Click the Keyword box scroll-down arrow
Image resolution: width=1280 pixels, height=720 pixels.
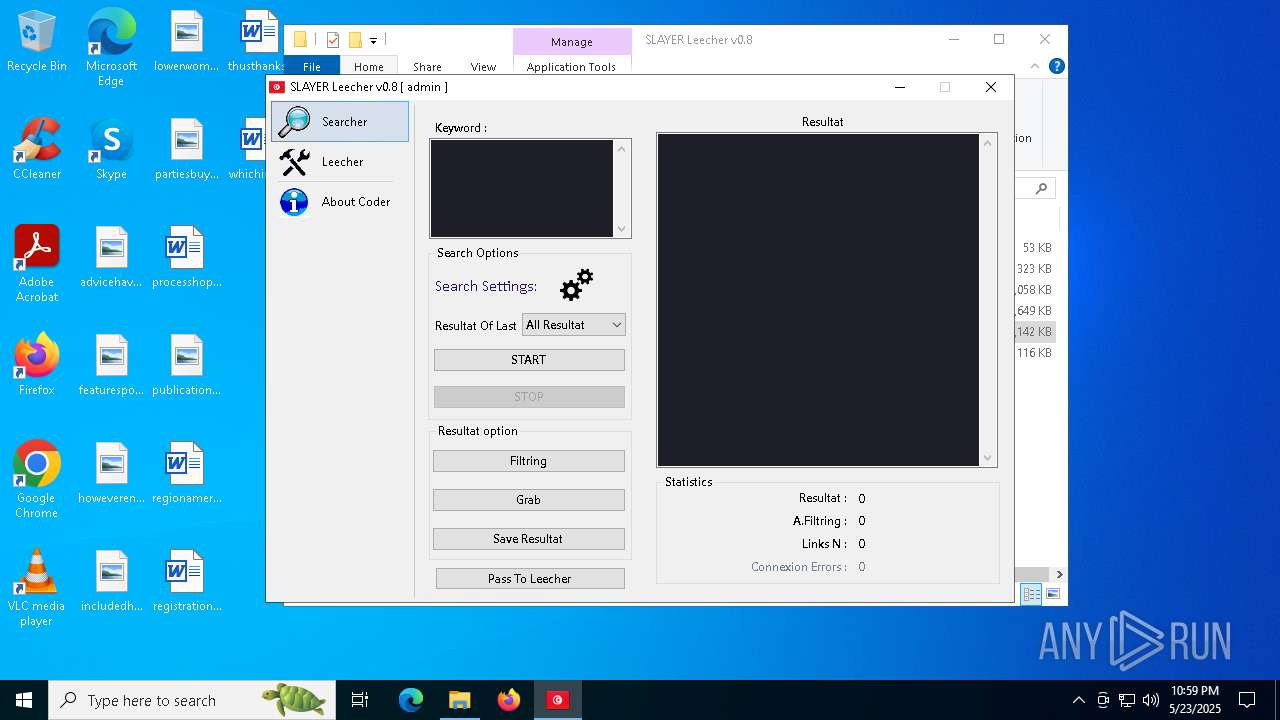(622, 229)
